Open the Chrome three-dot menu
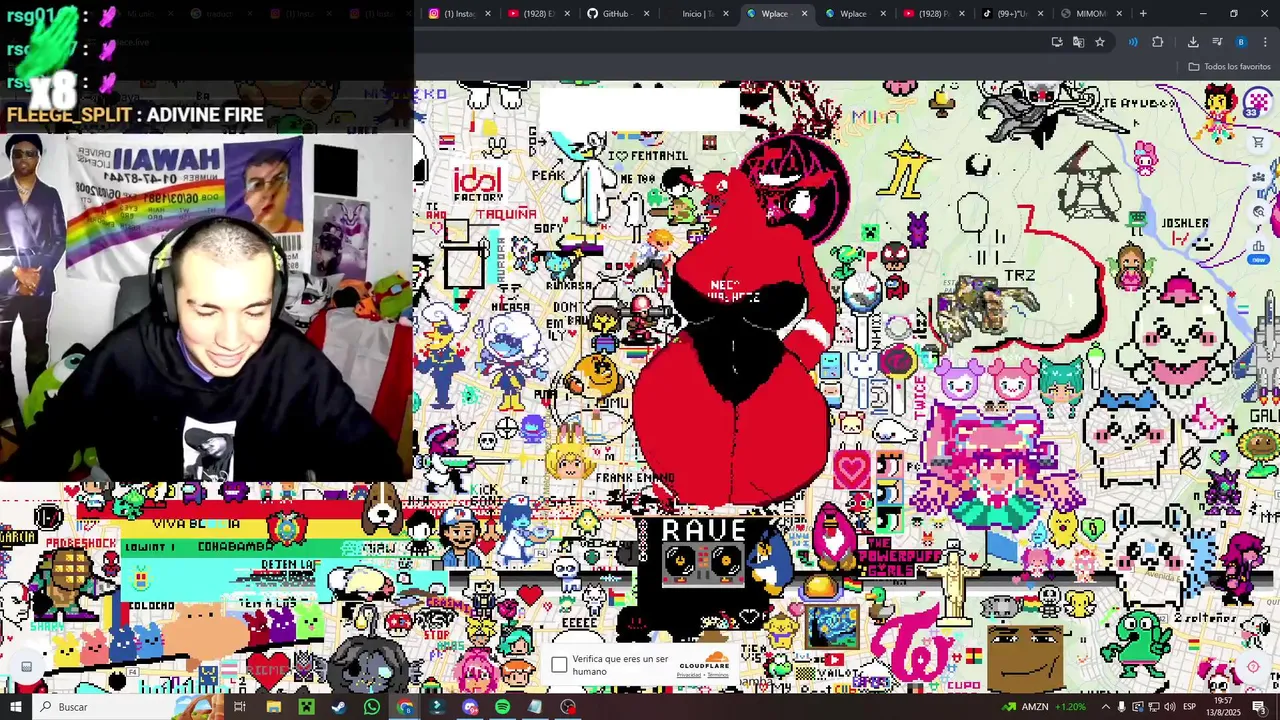Image resolution: width=1280 pixels, height=720 pixels. click(x=1265, y=42)
